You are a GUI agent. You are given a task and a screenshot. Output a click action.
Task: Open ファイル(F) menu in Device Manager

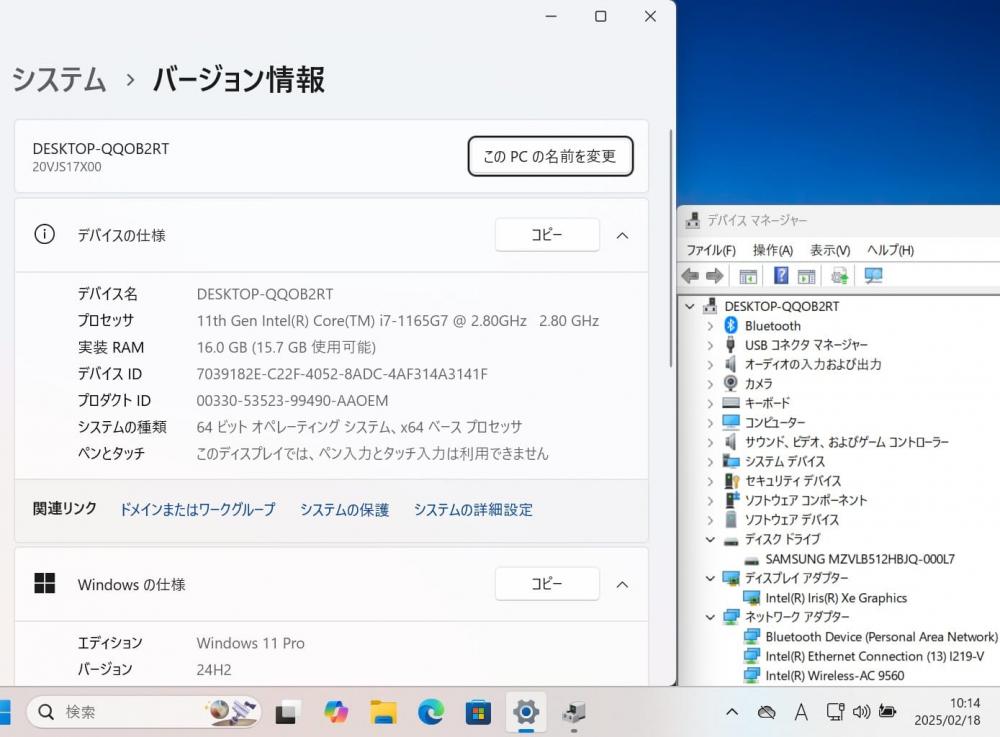click(x=710, y=251)
